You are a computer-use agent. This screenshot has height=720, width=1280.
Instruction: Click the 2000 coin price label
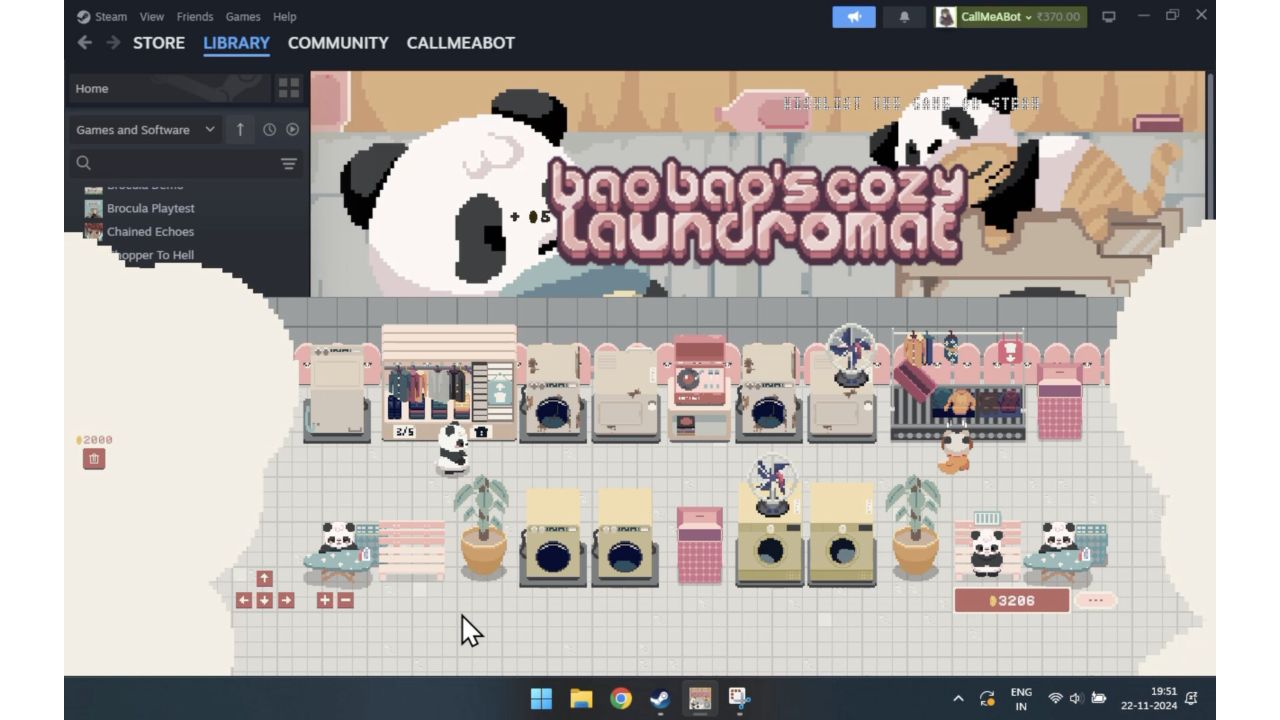click(95, 440)
